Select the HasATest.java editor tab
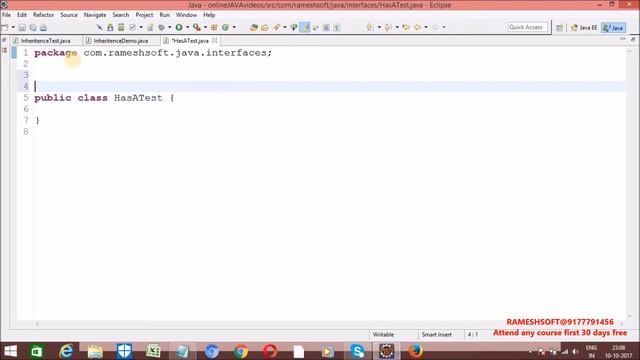 [190, 41]
